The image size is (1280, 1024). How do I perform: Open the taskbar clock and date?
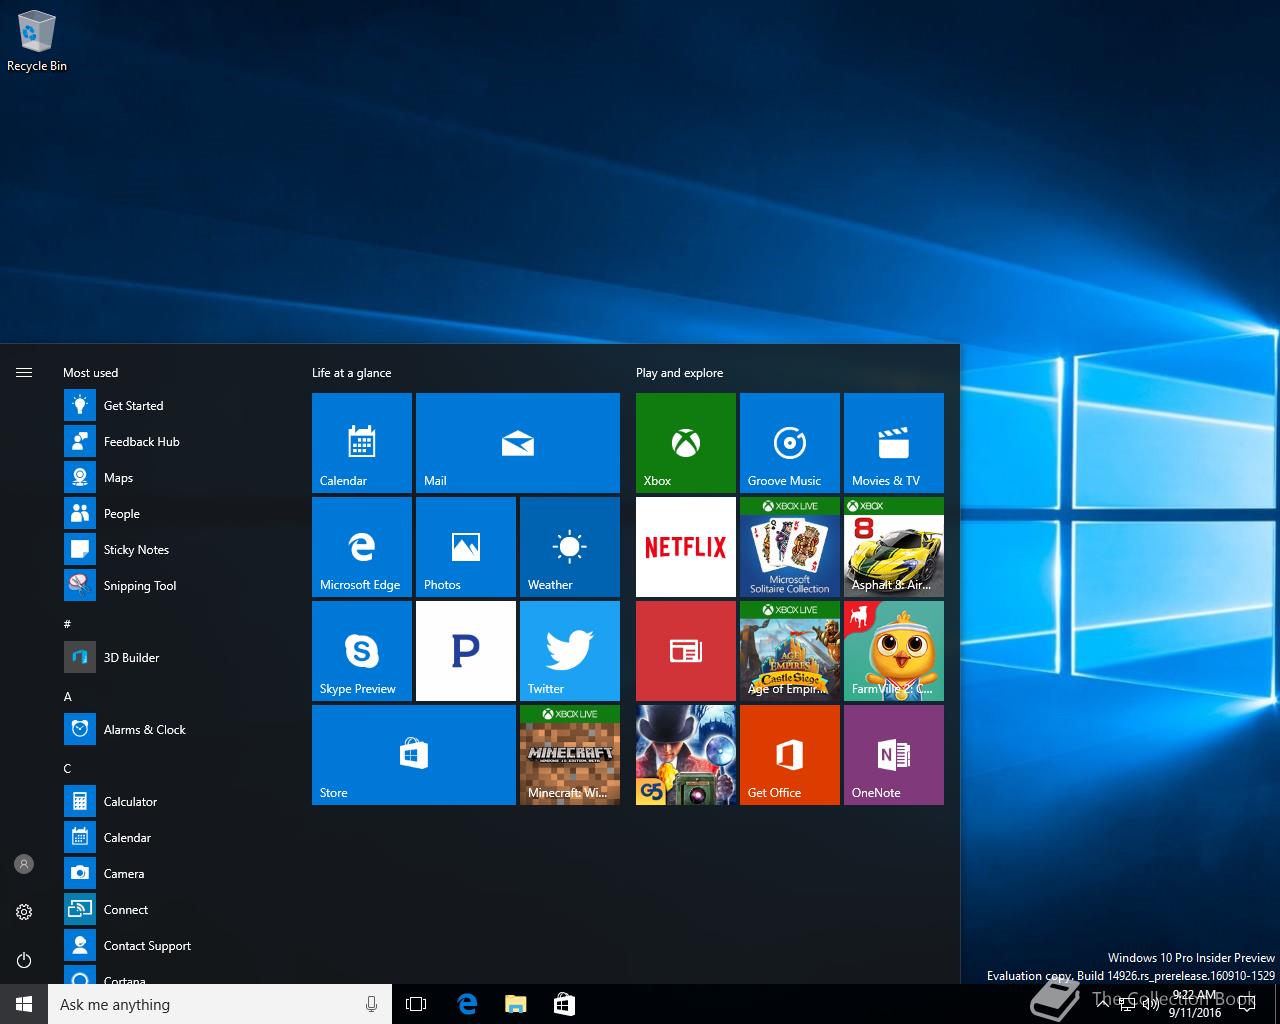(x=1196, y=1004)
